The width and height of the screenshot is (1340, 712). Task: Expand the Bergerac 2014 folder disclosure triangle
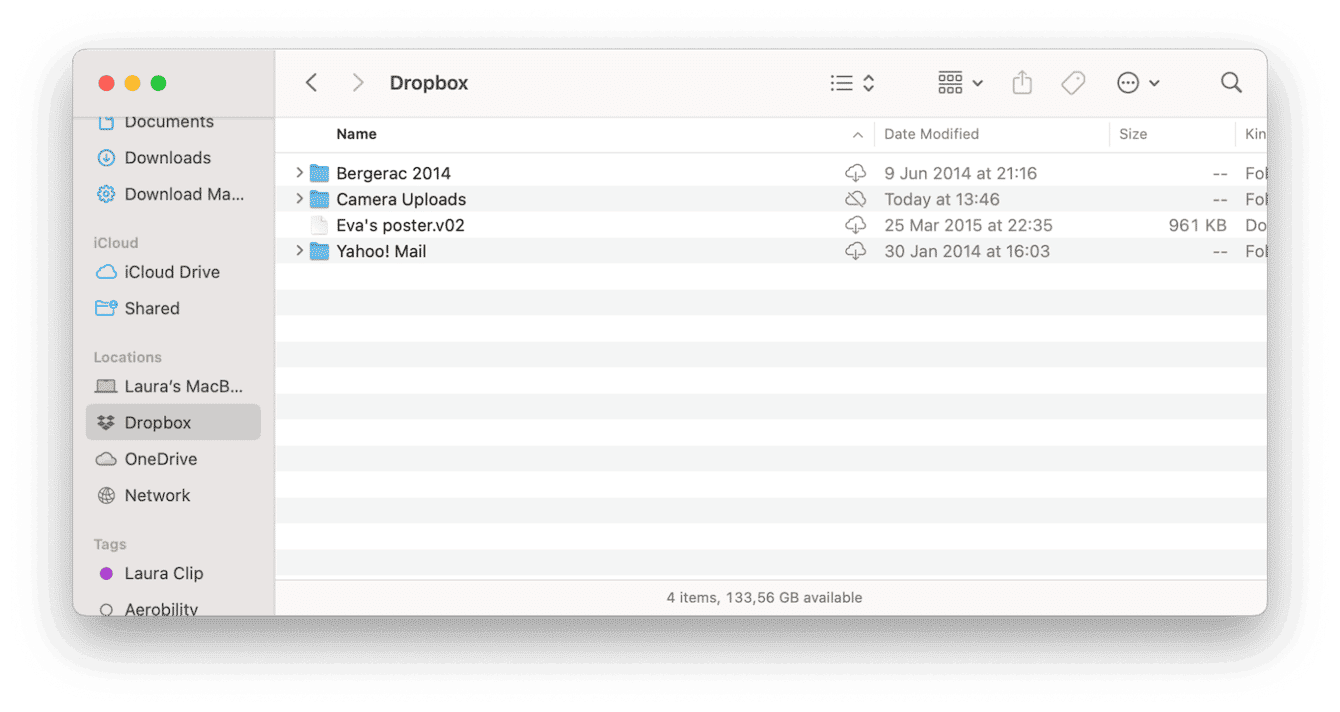(x=299, y=172)
